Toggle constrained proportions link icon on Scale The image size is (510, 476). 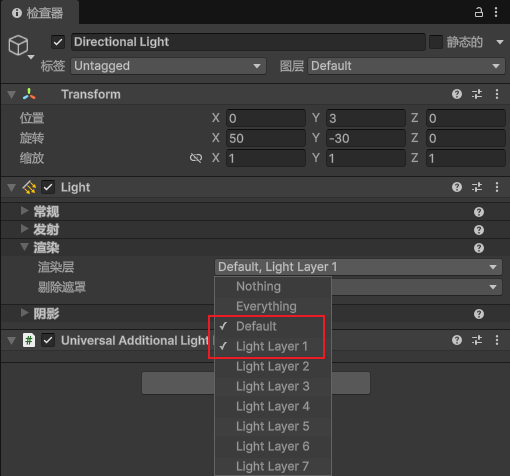196,158
